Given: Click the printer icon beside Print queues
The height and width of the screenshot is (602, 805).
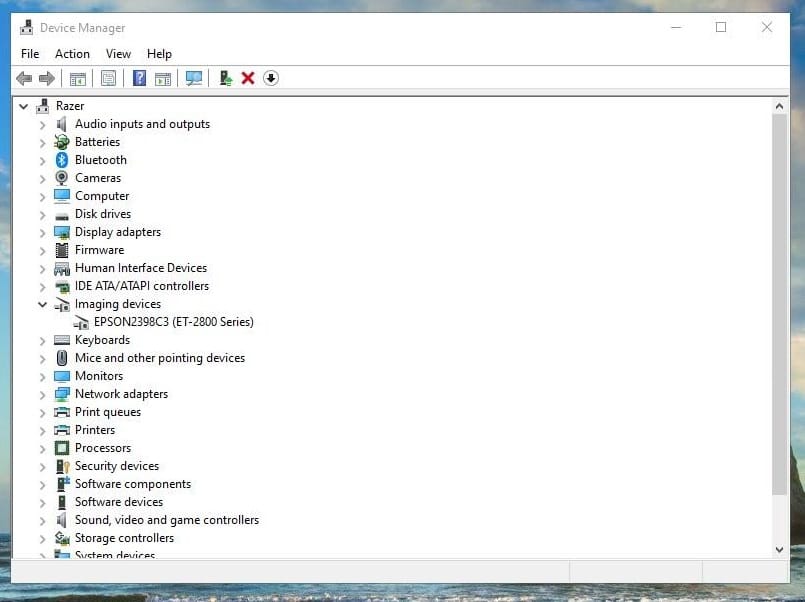Looking at the screenshot, I should coord(62,412).
